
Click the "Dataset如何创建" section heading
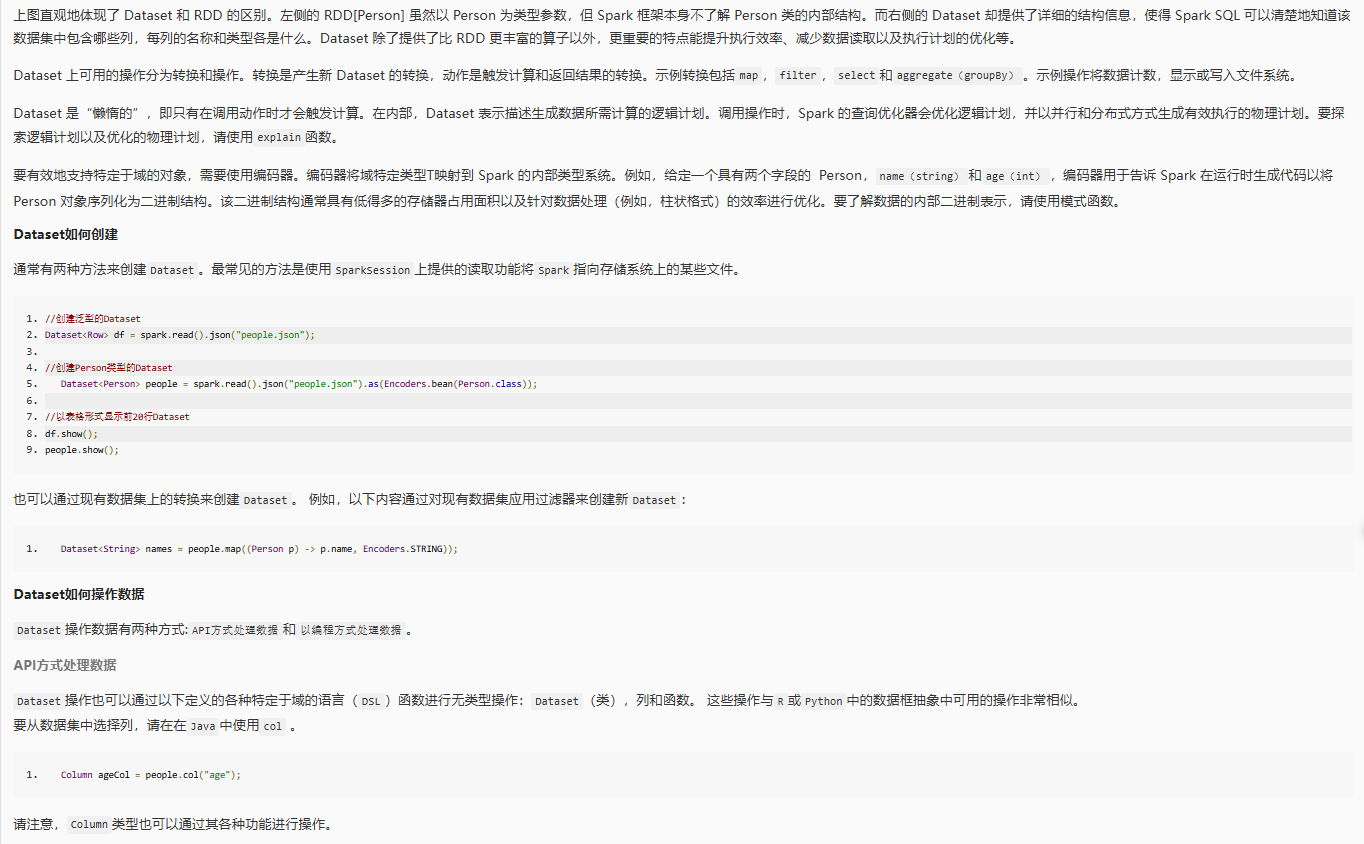tap(66, 234)
